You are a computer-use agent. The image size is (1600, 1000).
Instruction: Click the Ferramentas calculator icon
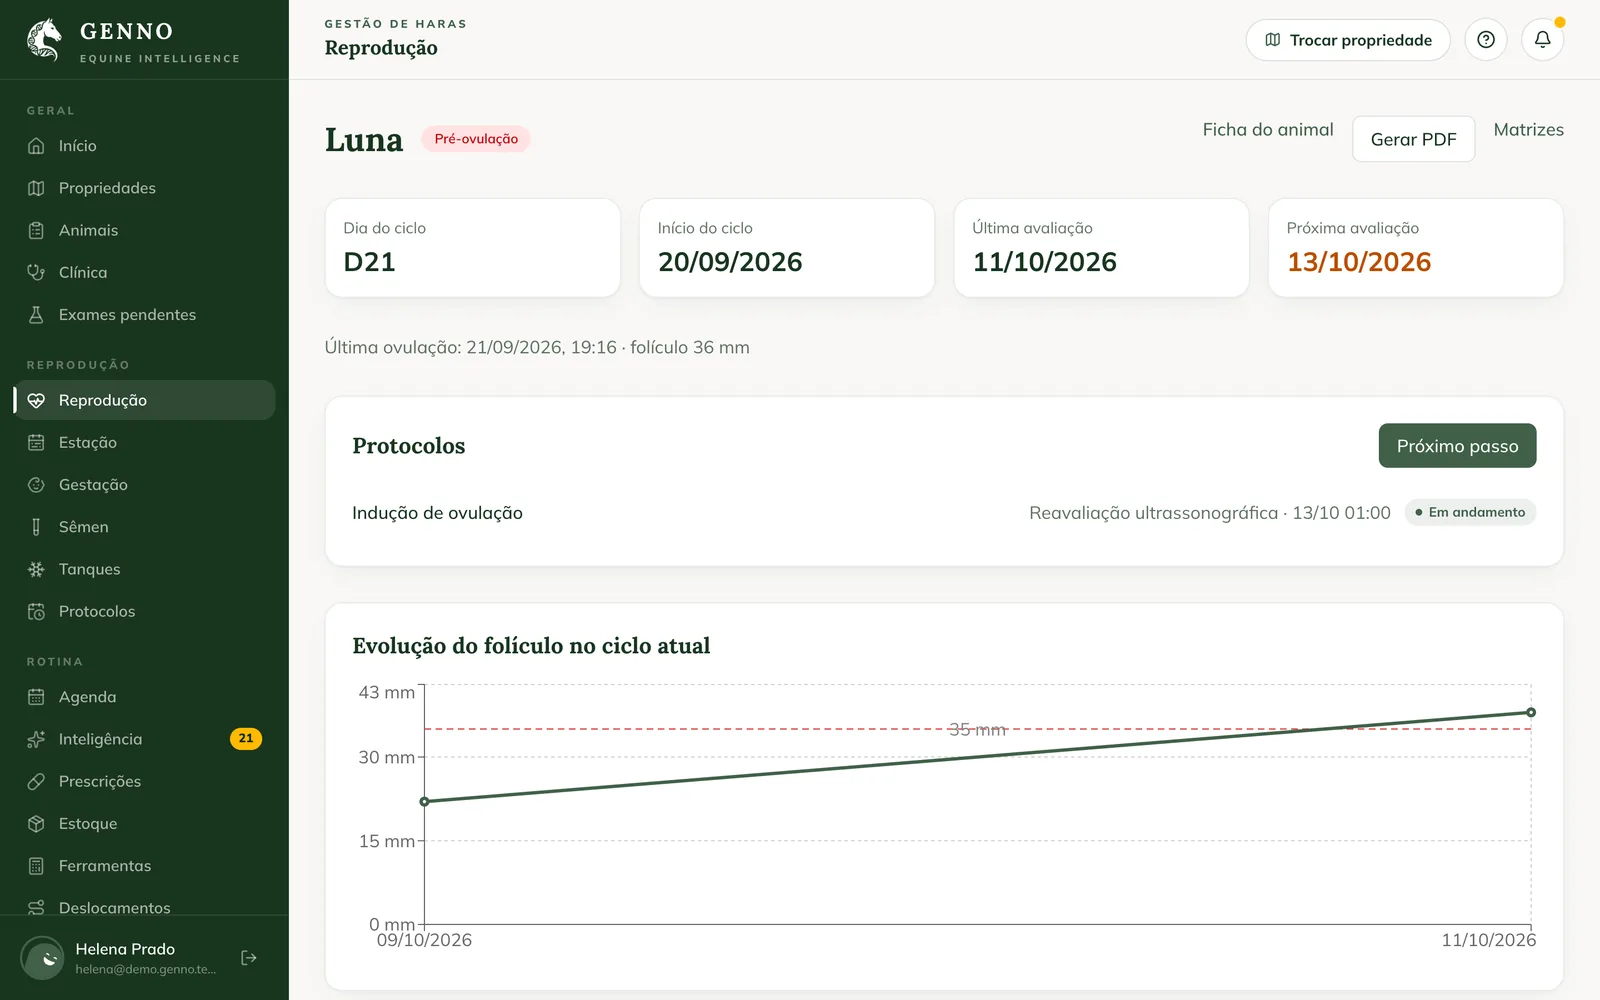pos(36,866)
